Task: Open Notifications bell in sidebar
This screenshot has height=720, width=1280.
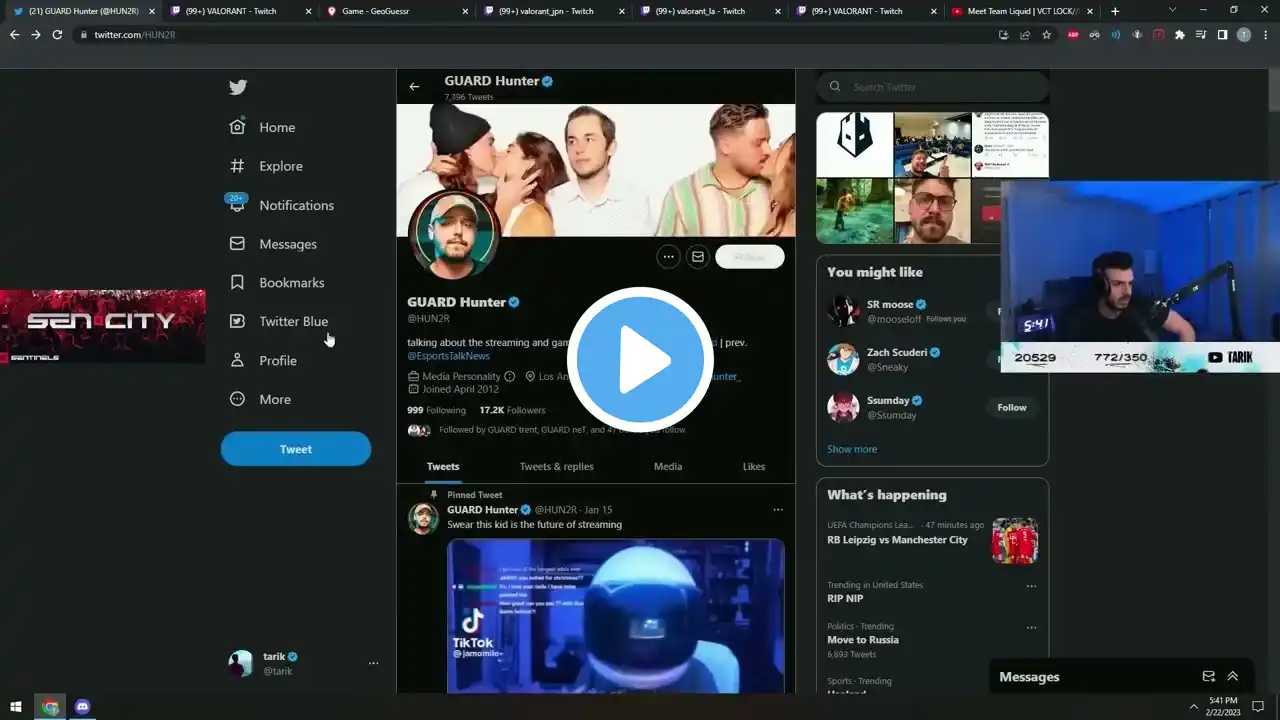Action: point(237,205)
